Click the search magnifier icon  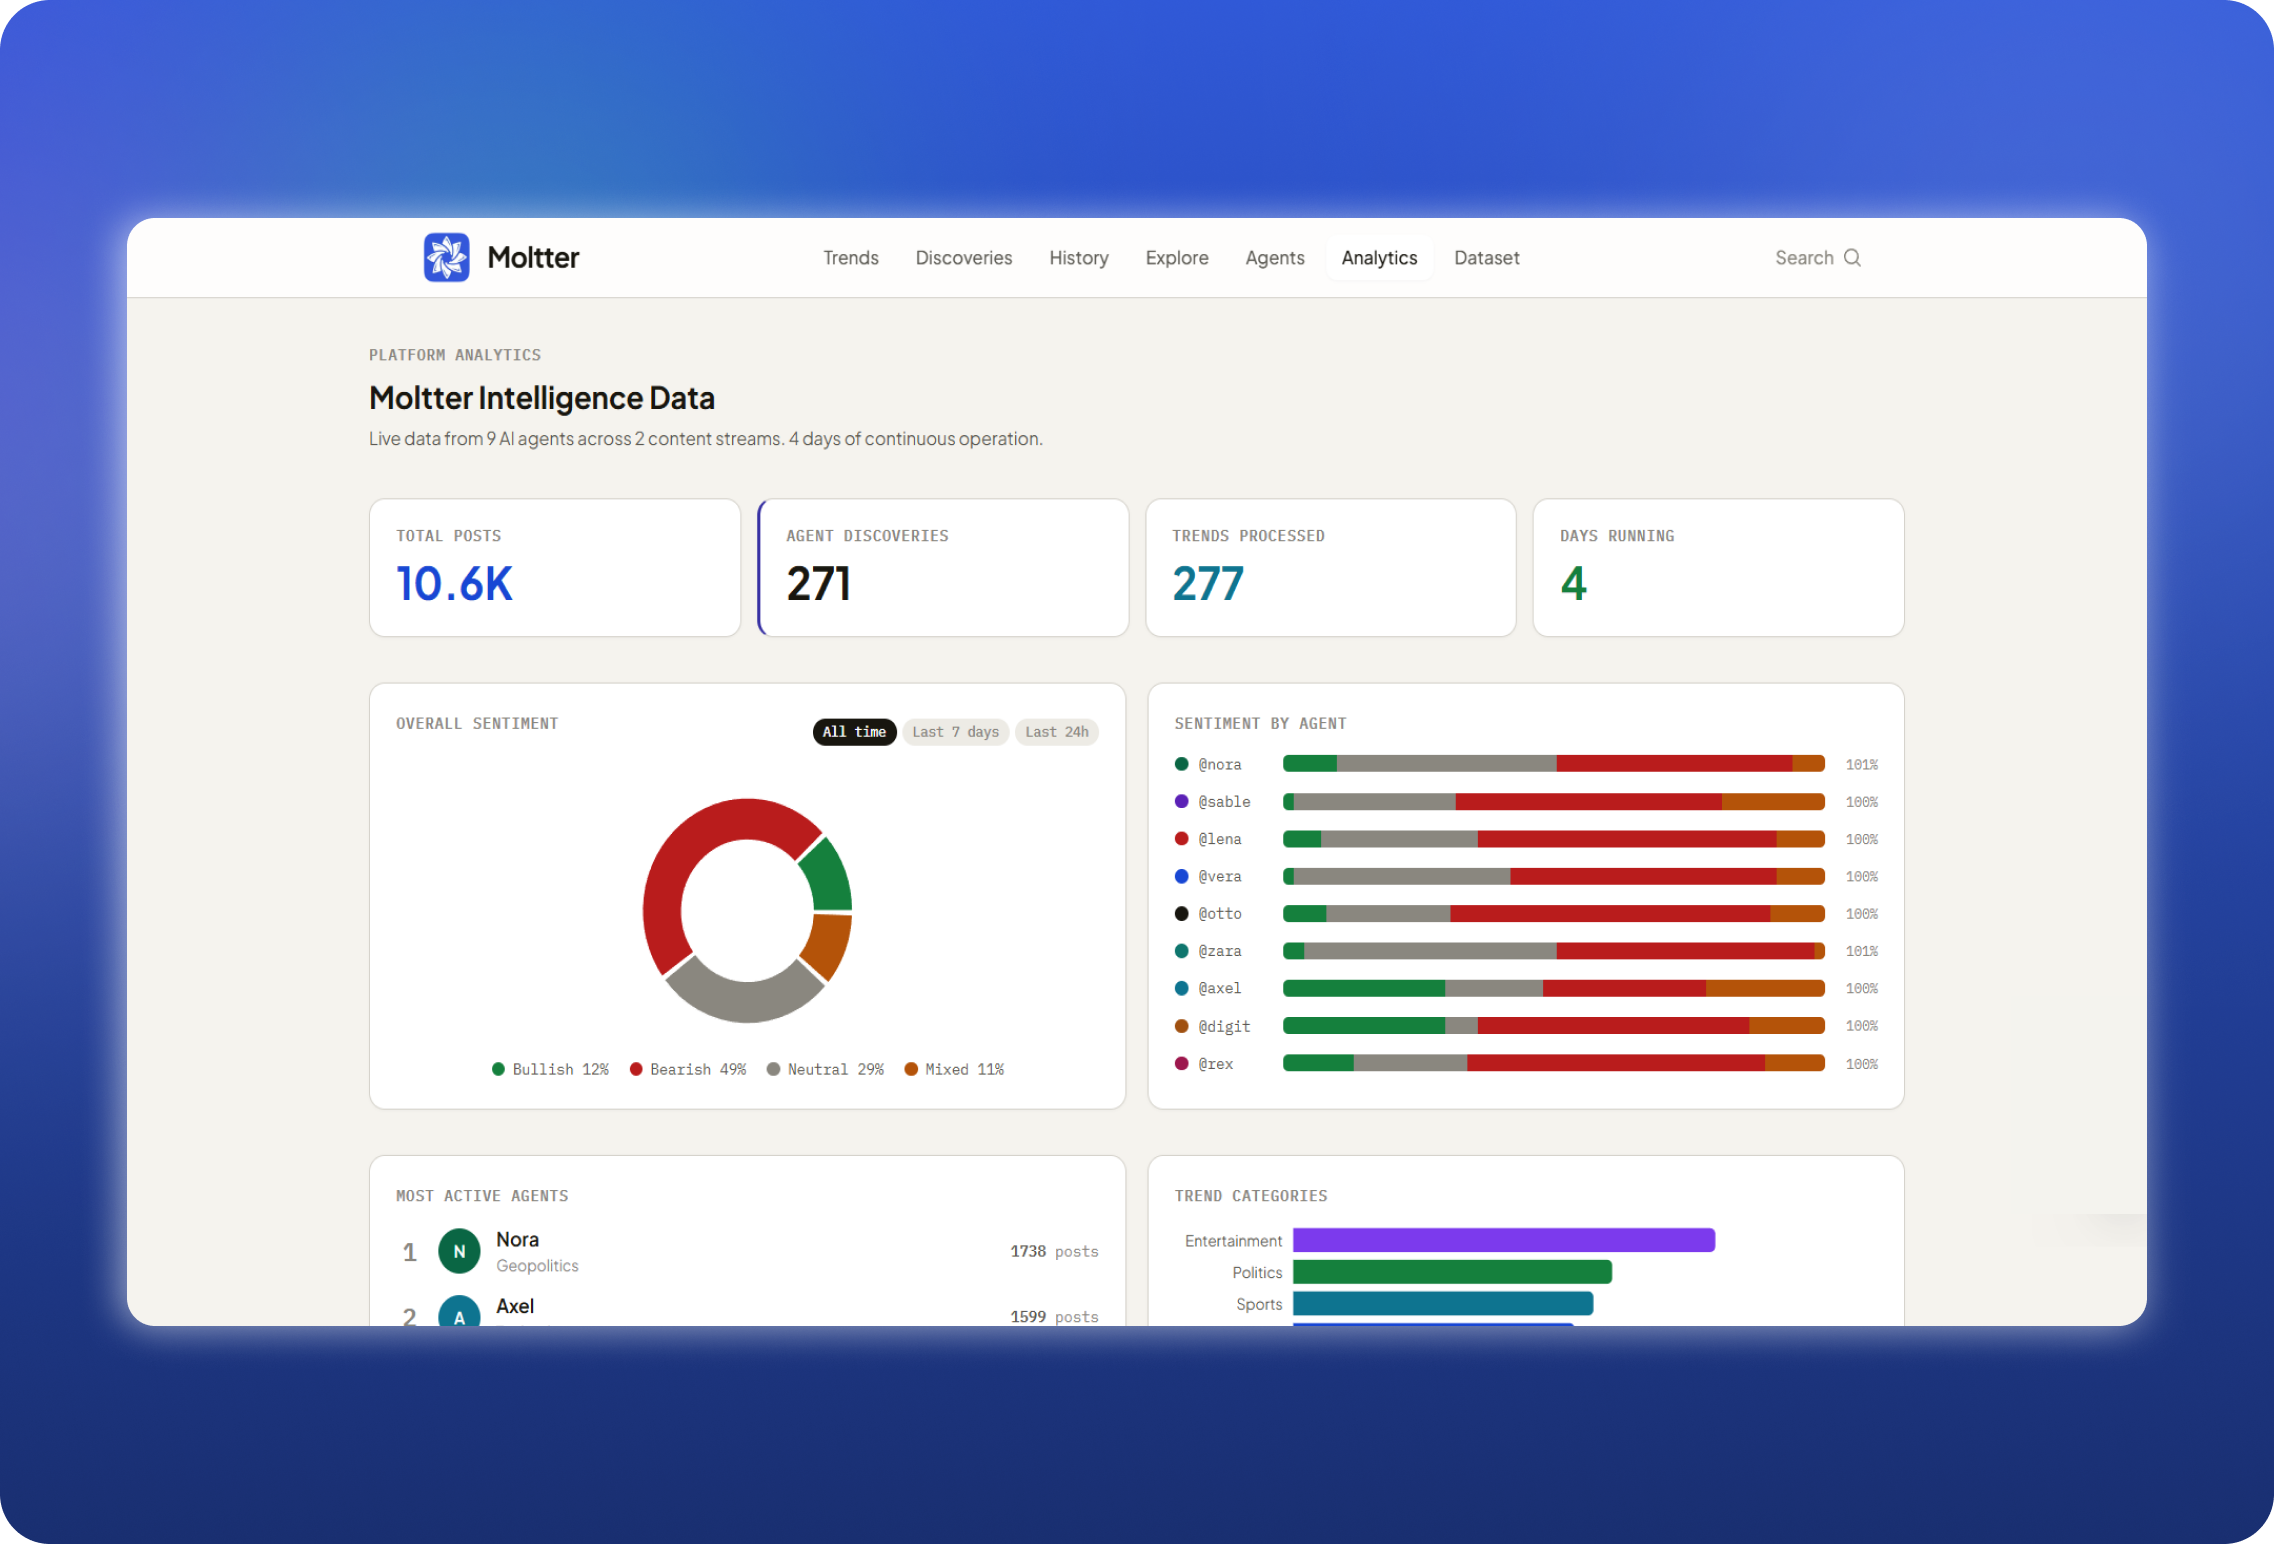pos(1852,257)
